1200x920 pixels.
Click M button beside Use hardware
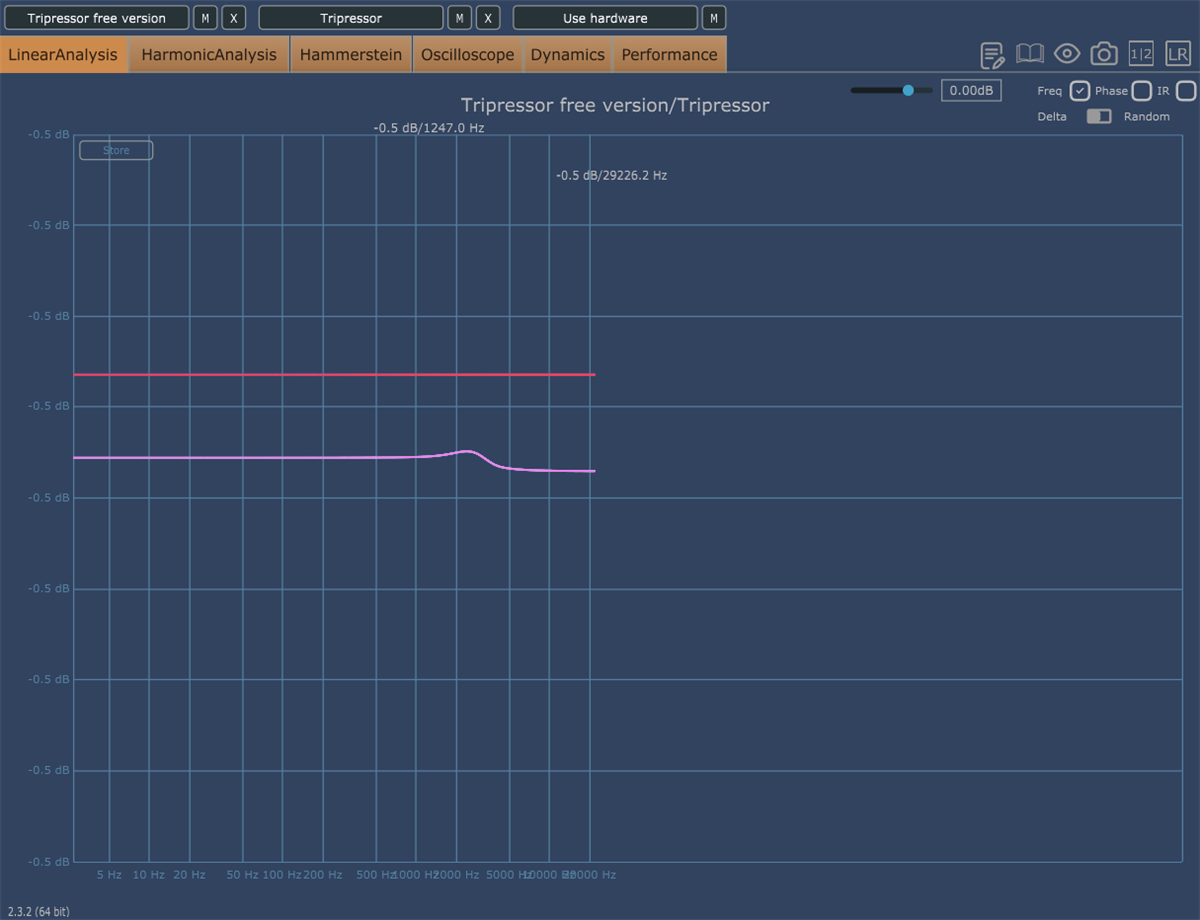(714, 18)
